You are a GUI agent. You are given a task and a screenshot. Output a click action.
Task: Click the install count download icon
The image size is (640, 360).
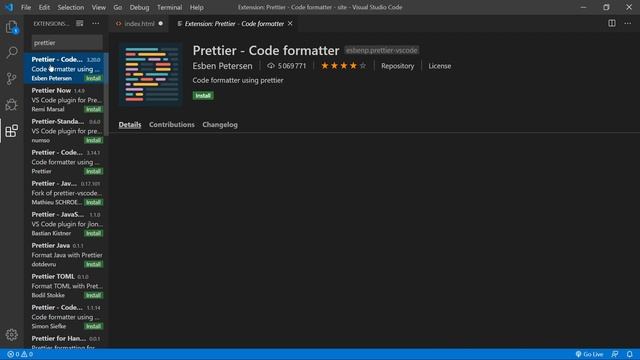tap(271, 66)
